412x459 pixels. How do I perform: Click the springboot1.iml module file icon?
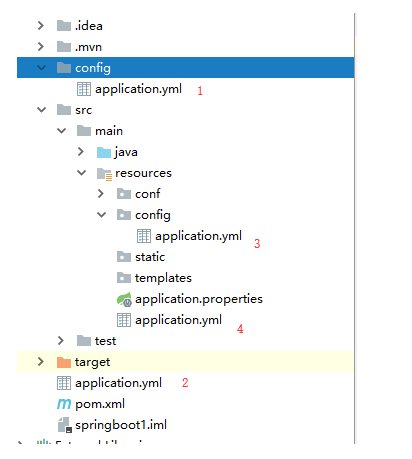click(x=65, y=425)
